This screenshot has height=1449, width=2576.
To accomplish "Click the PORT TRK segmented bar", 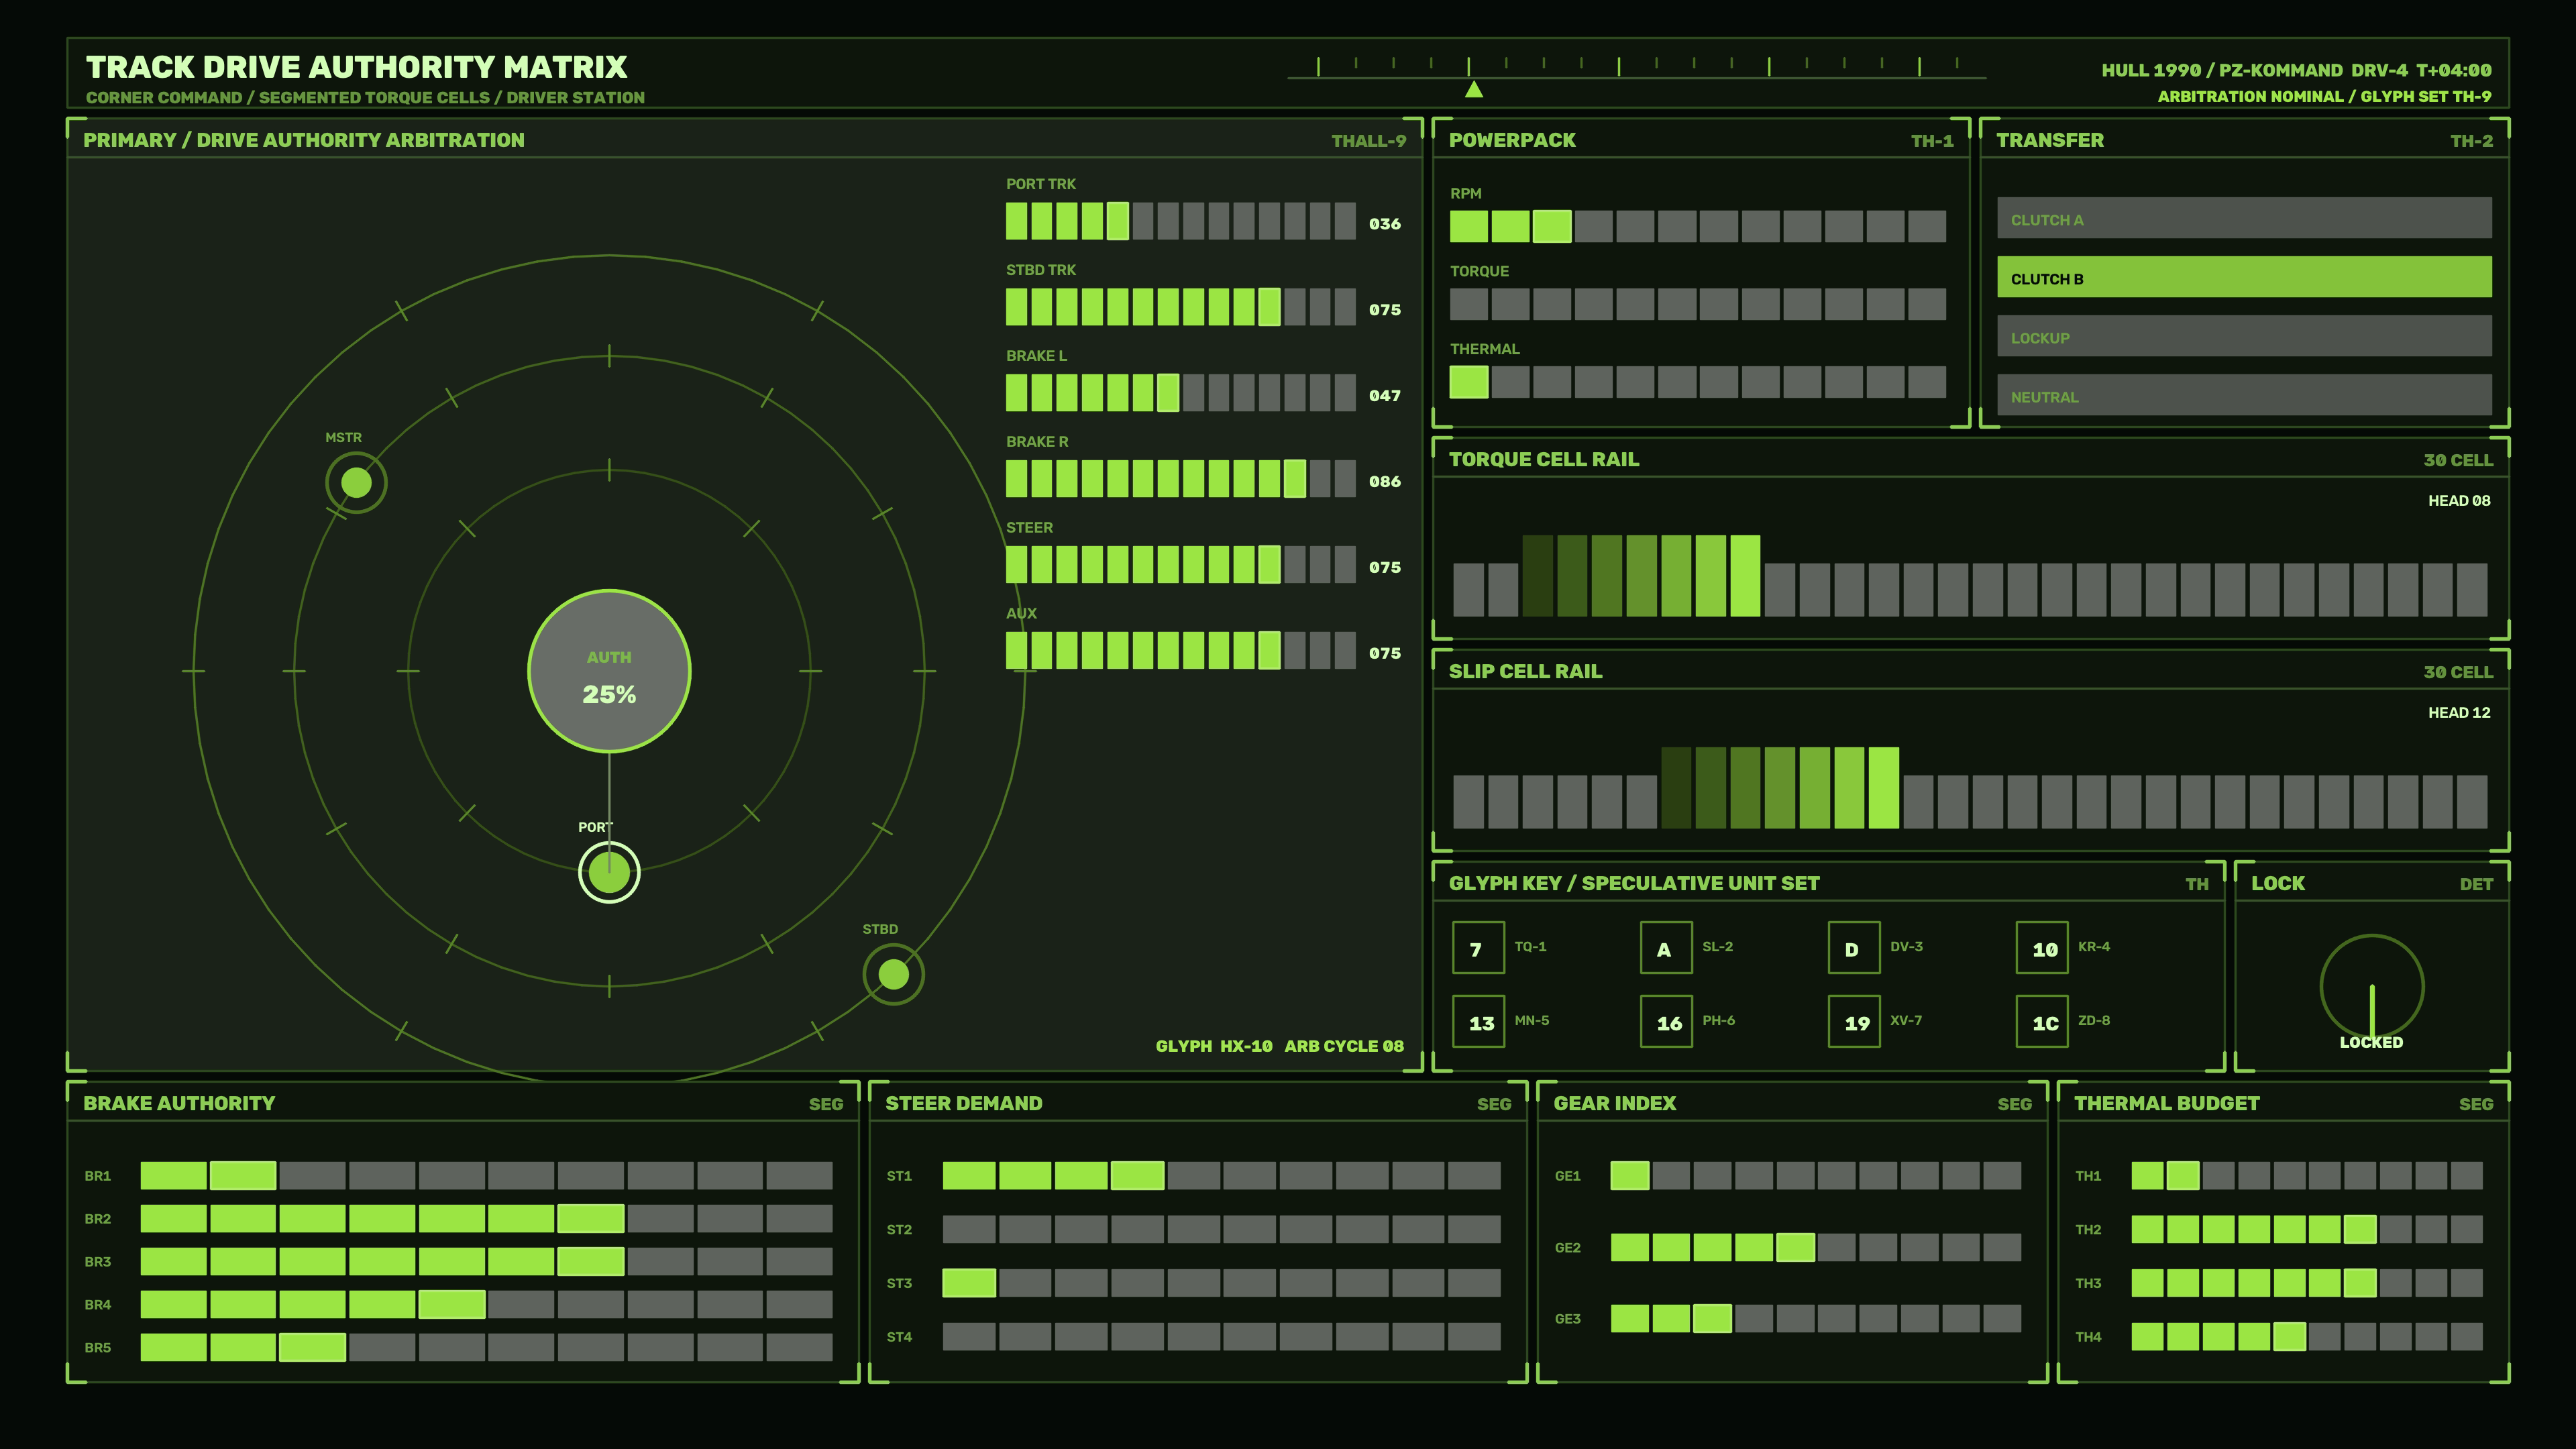I will click(x=1181, y=221).
